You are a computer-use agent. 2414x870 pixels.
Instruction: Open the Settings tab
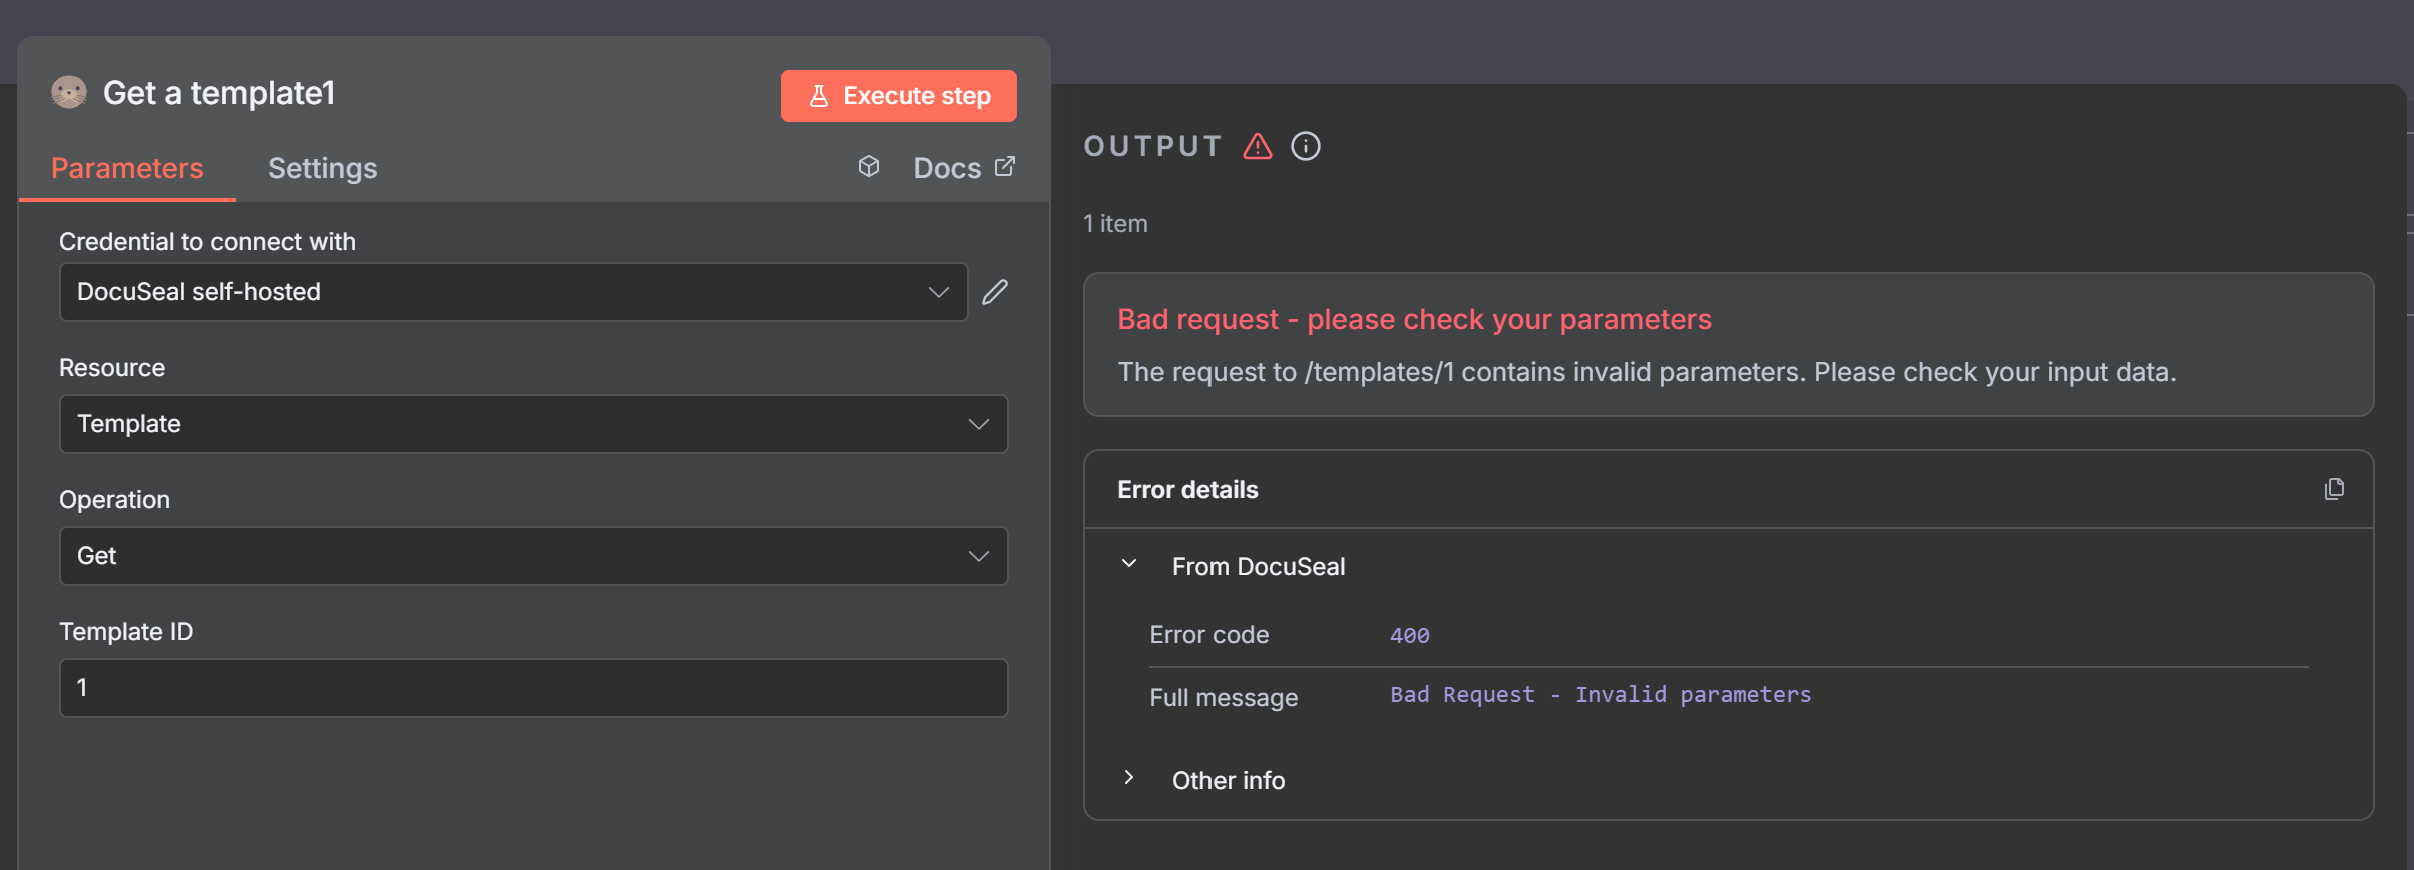click(x=322, y=168)
